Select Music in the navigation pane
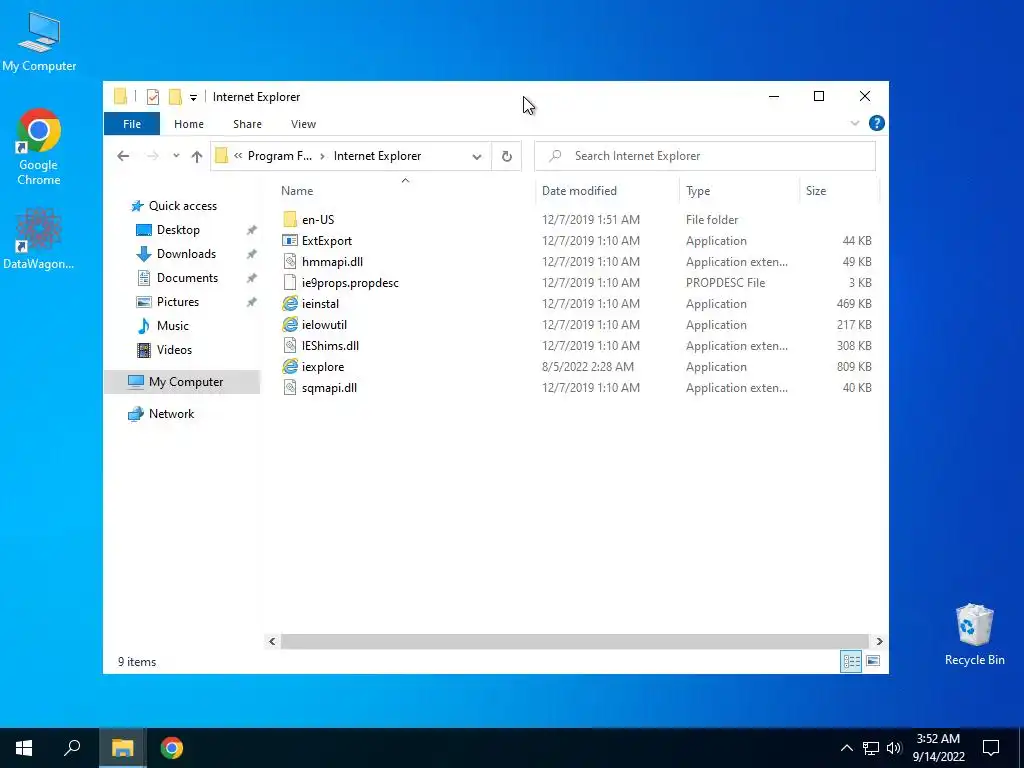1024x768 pixels. pos(162,326)
